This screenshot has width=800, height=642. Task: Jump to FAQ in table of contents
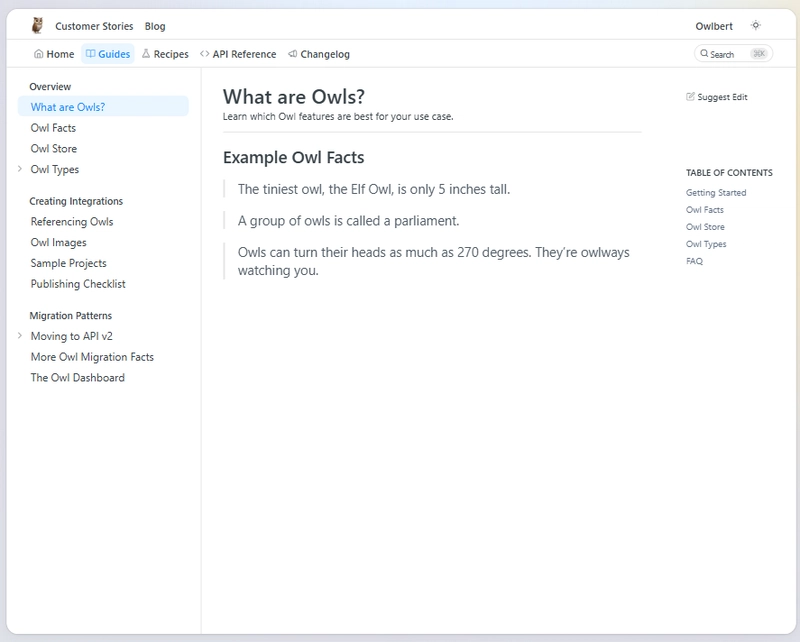point(694,261)
